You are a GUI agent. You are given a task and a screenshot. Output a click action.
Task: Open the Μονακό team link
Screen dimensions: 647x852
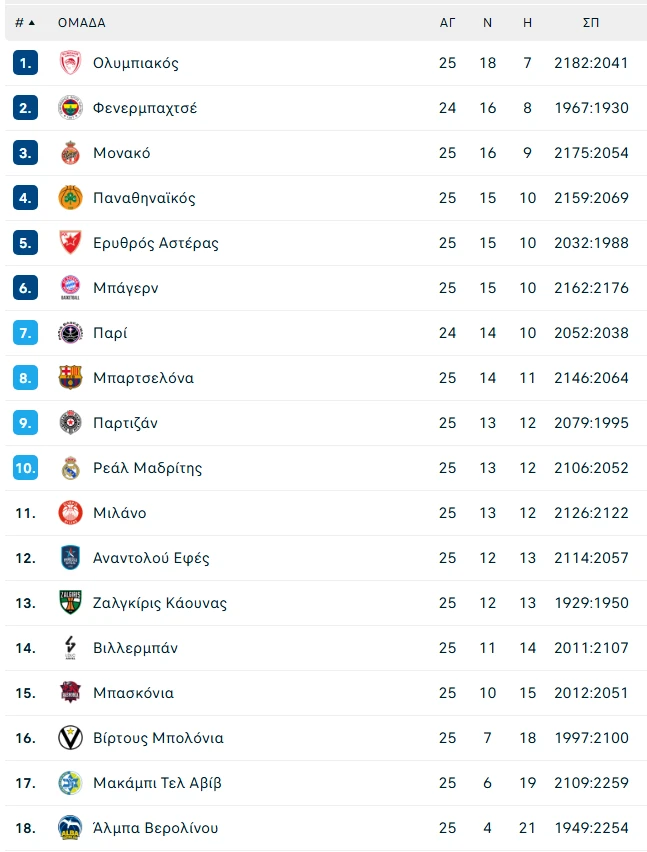[x=121, y=153]
